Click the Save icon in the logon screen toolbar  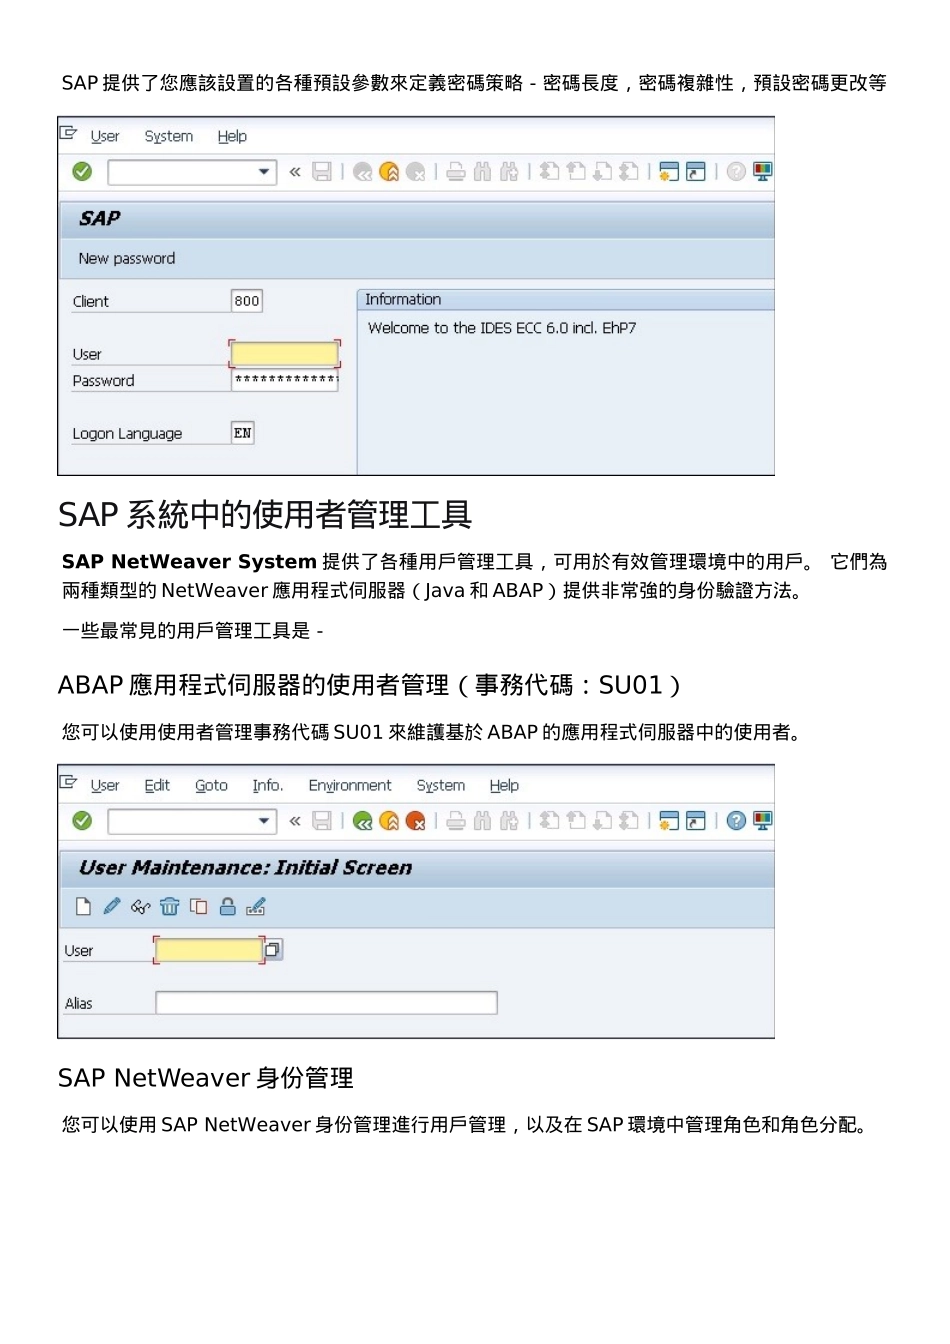(322, 172)
